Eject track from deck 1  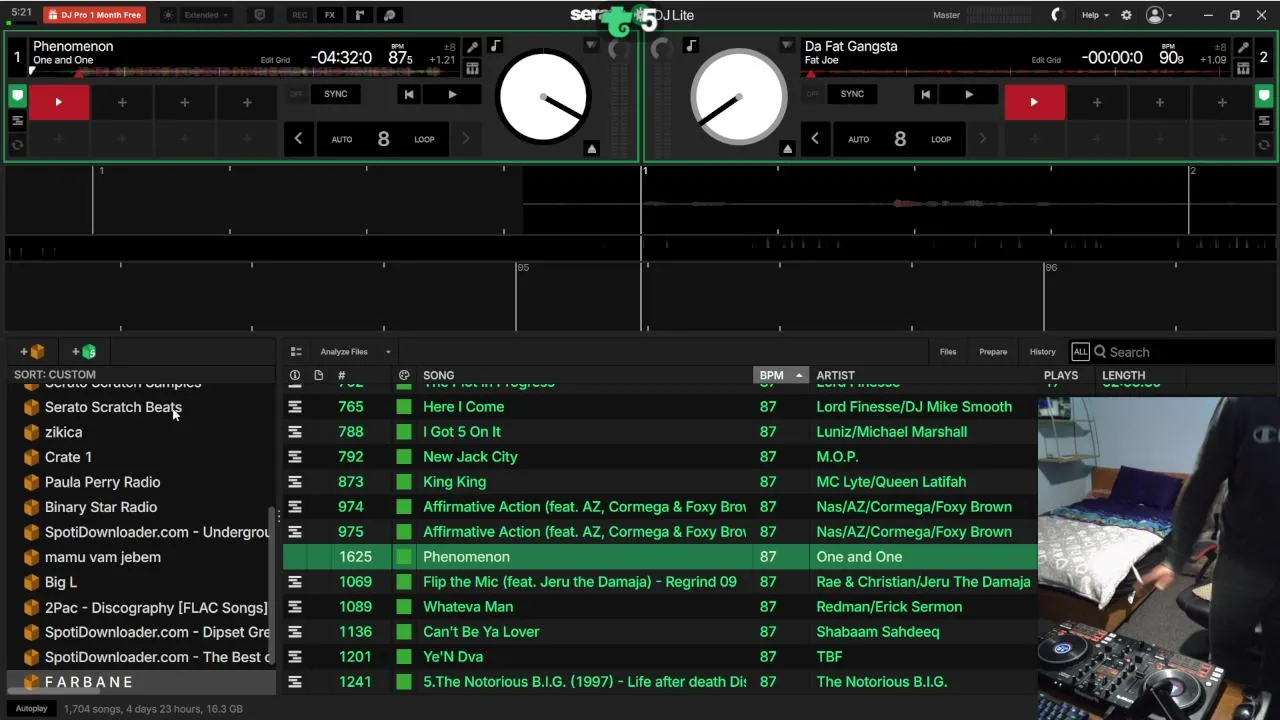pos(592,148)
